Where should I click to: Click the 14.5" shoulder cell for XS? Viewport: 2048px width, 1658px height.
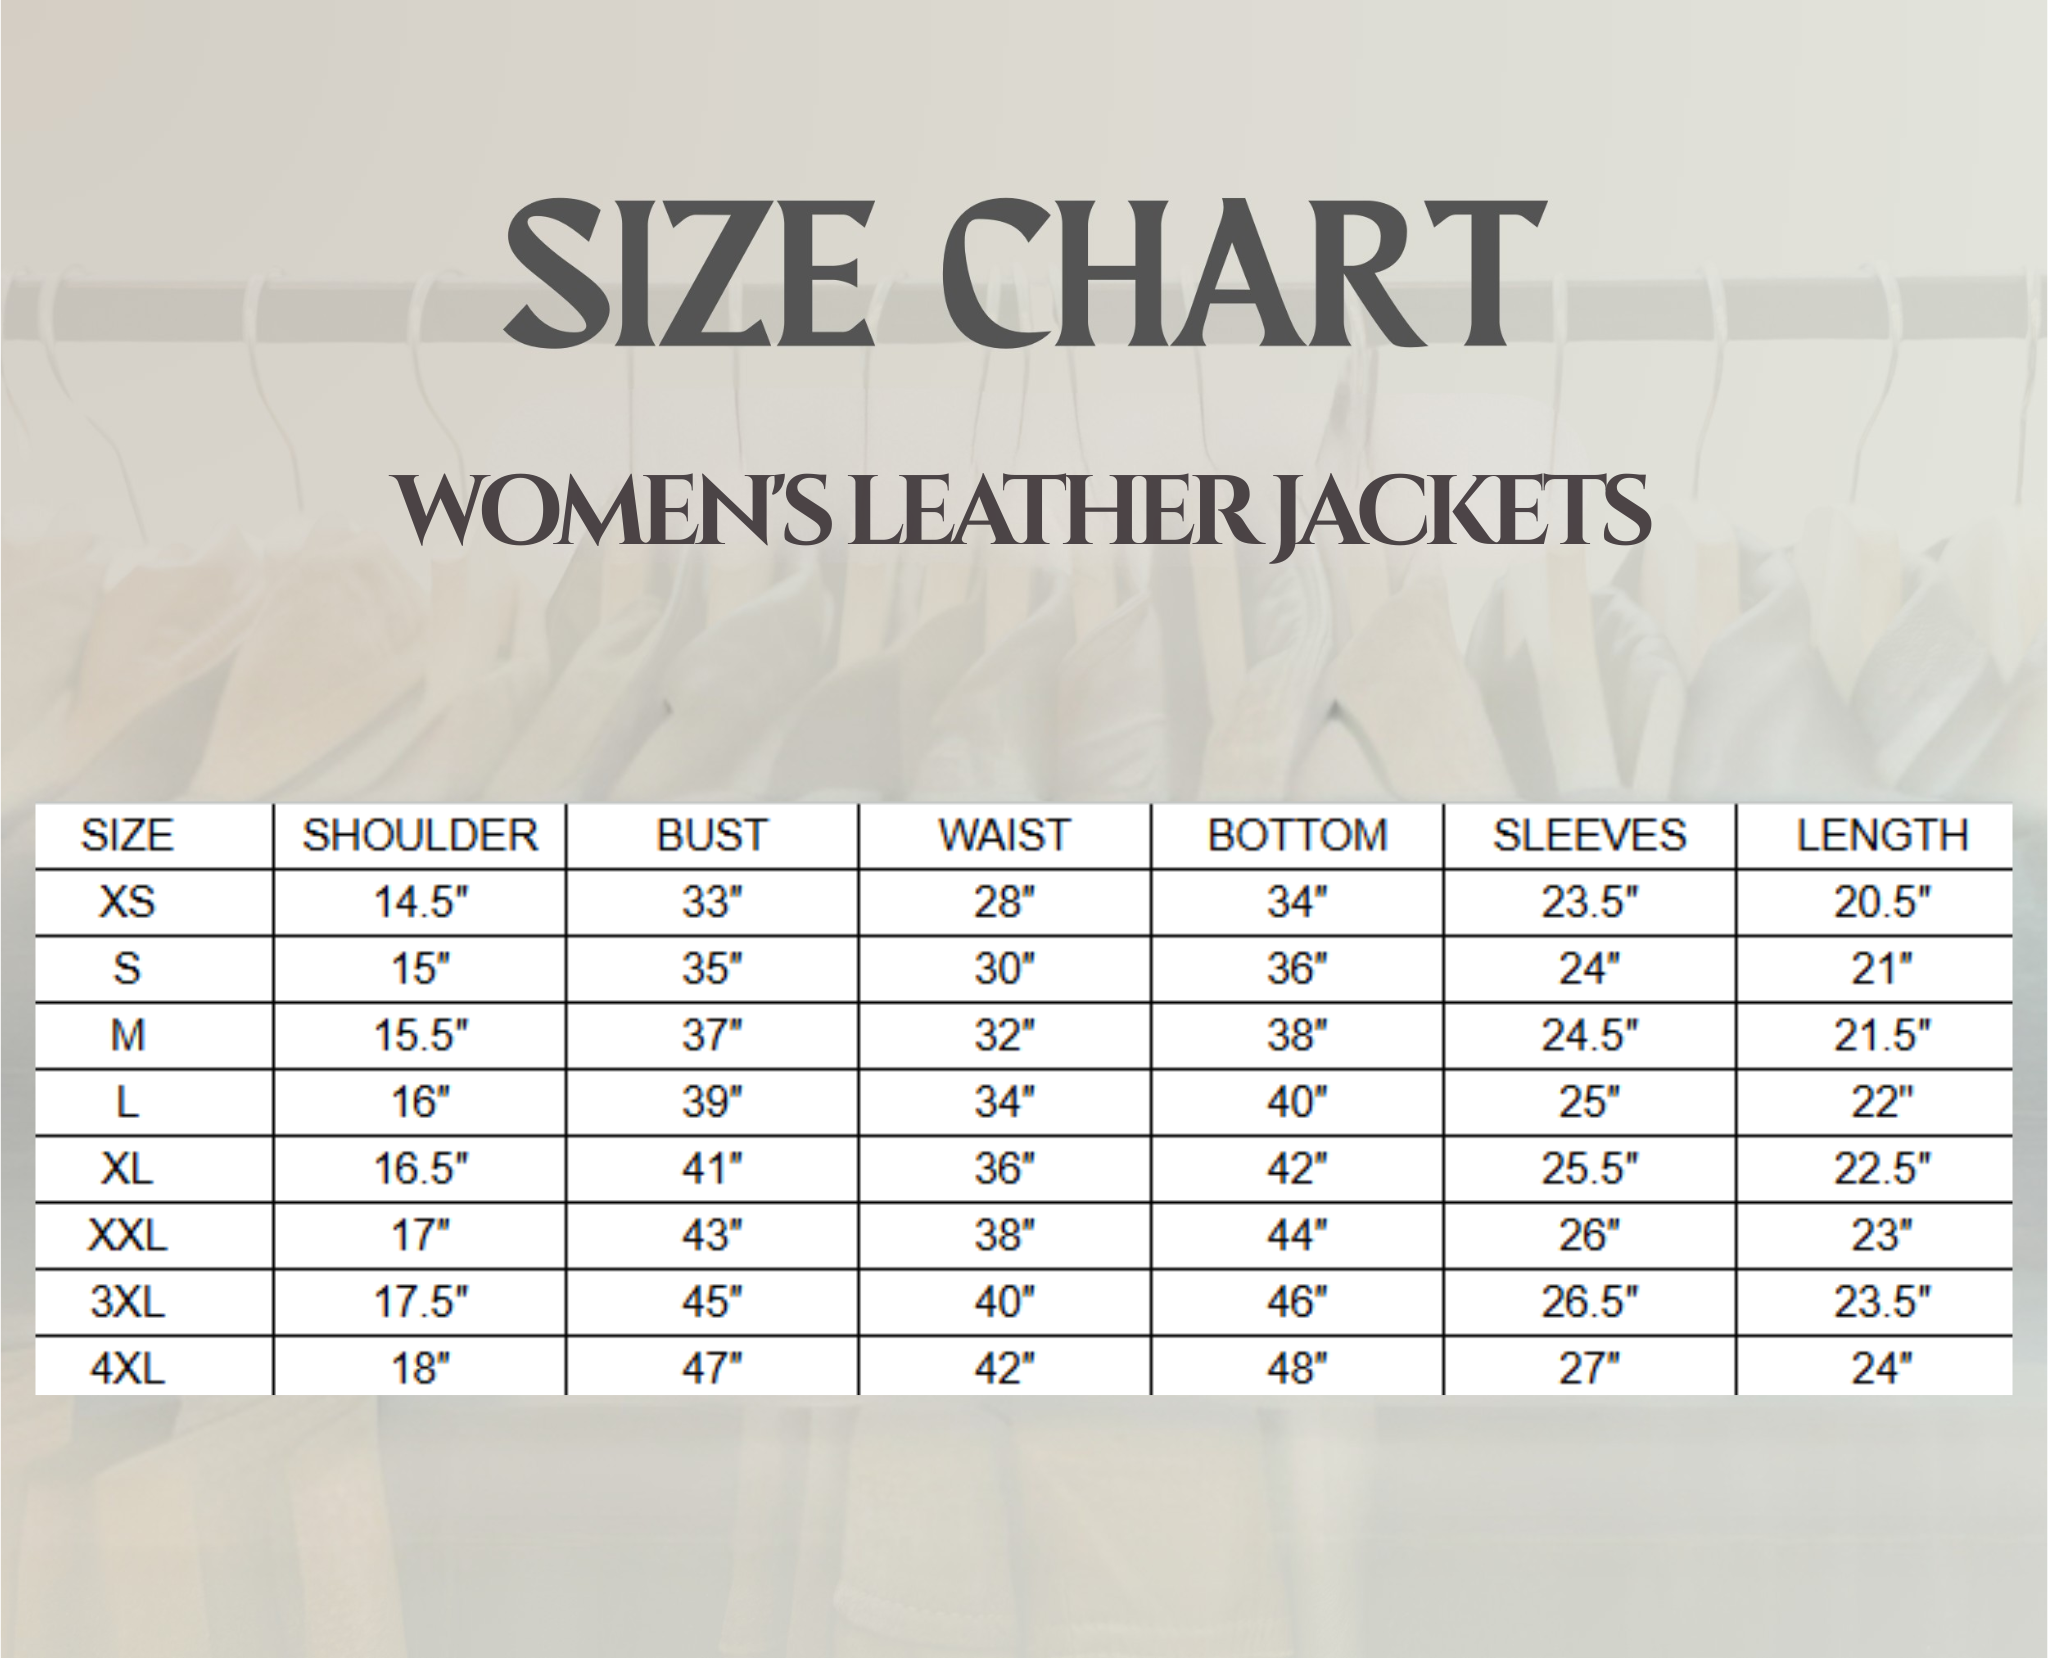click(x=420, y=903)
